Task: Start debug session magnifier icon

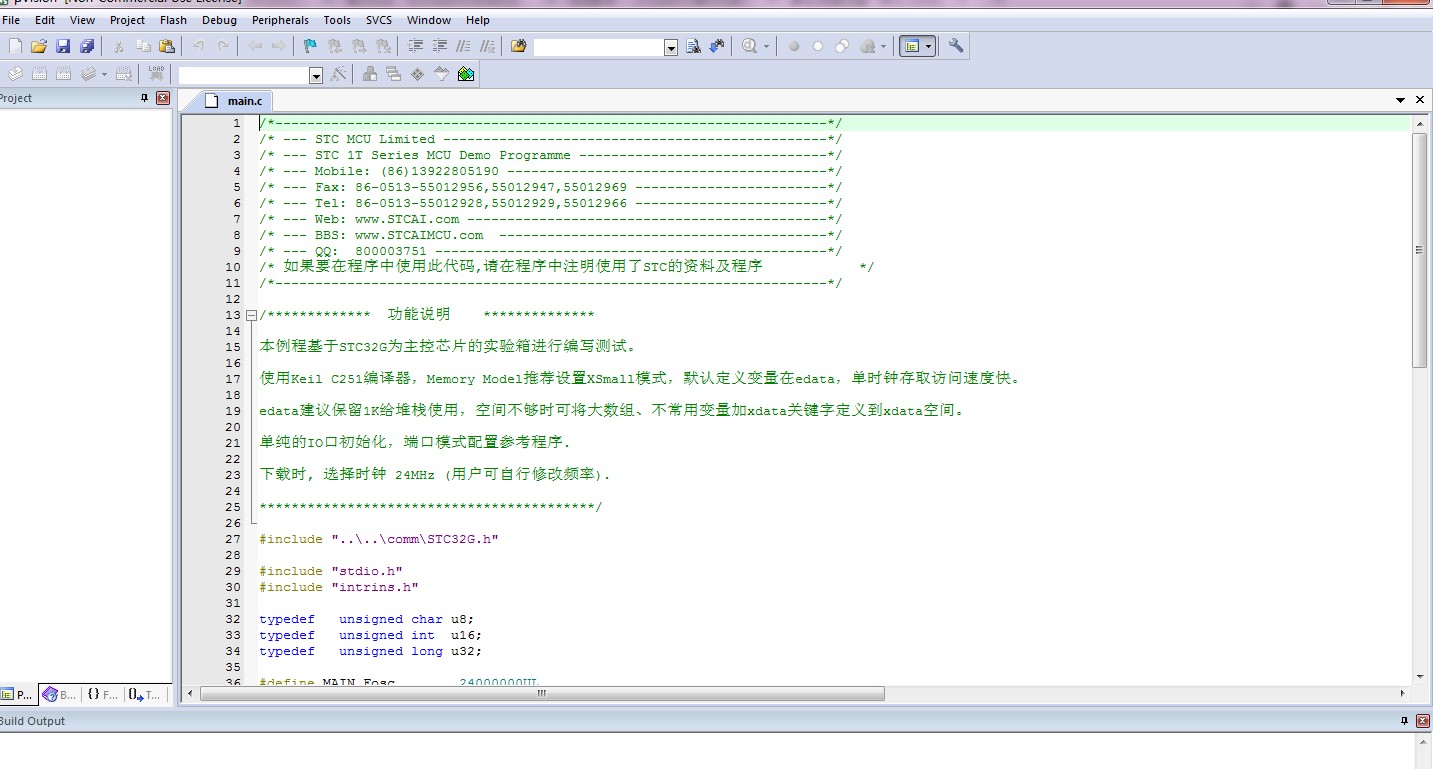Action: 749,46
